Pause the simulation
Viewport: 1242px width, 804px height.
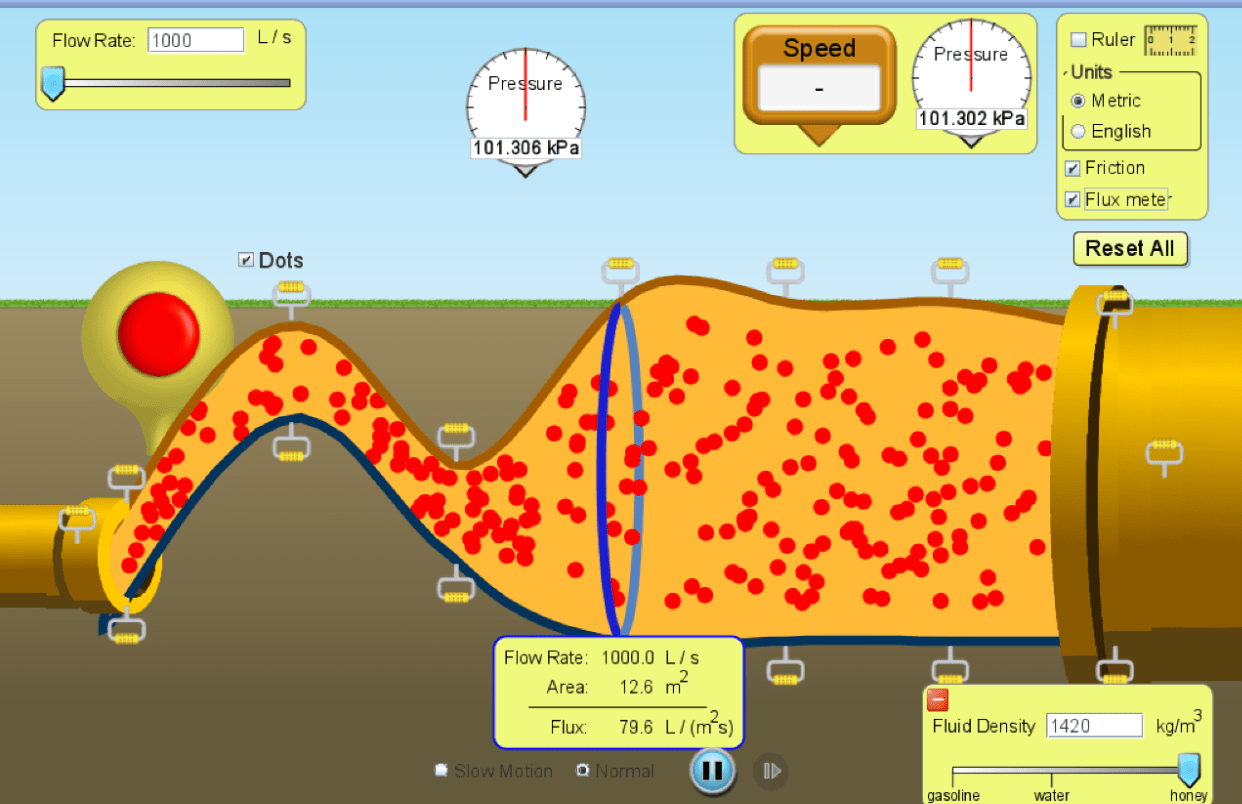712,770
